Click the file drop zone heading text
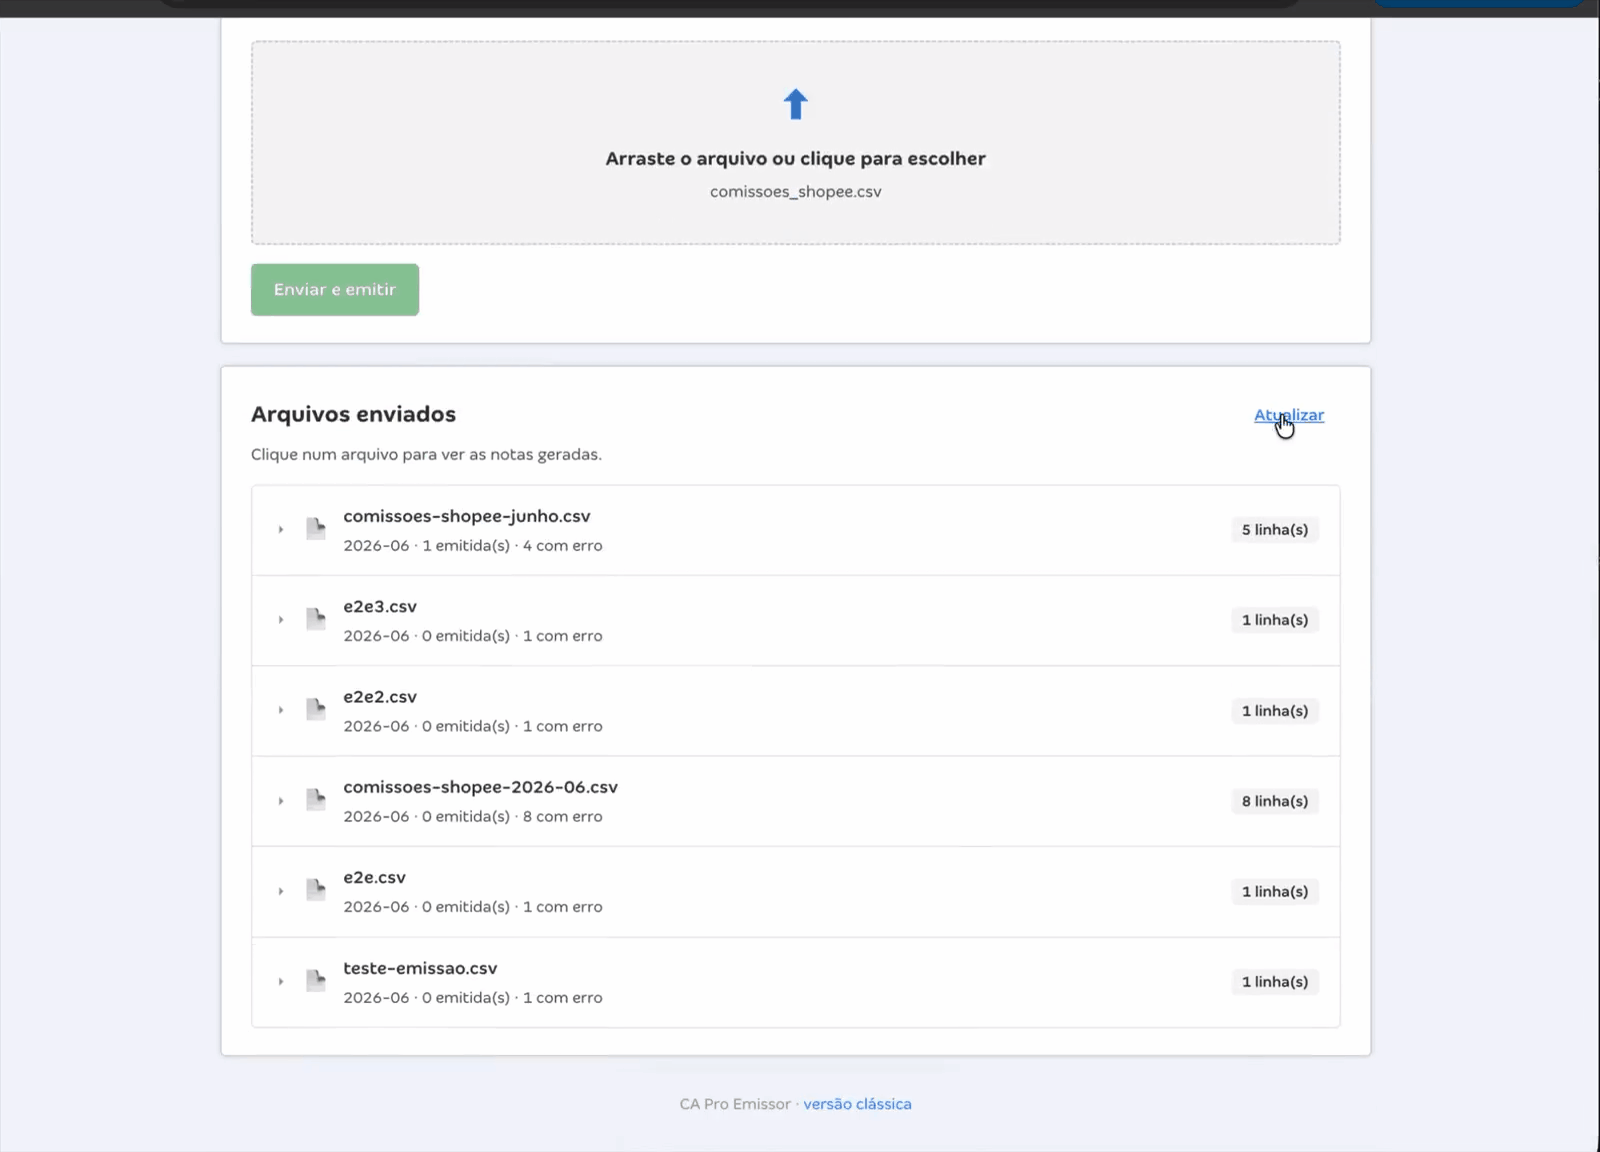Image resolution: width=1600 pixels, height=1152 pixels. [795, 158]
